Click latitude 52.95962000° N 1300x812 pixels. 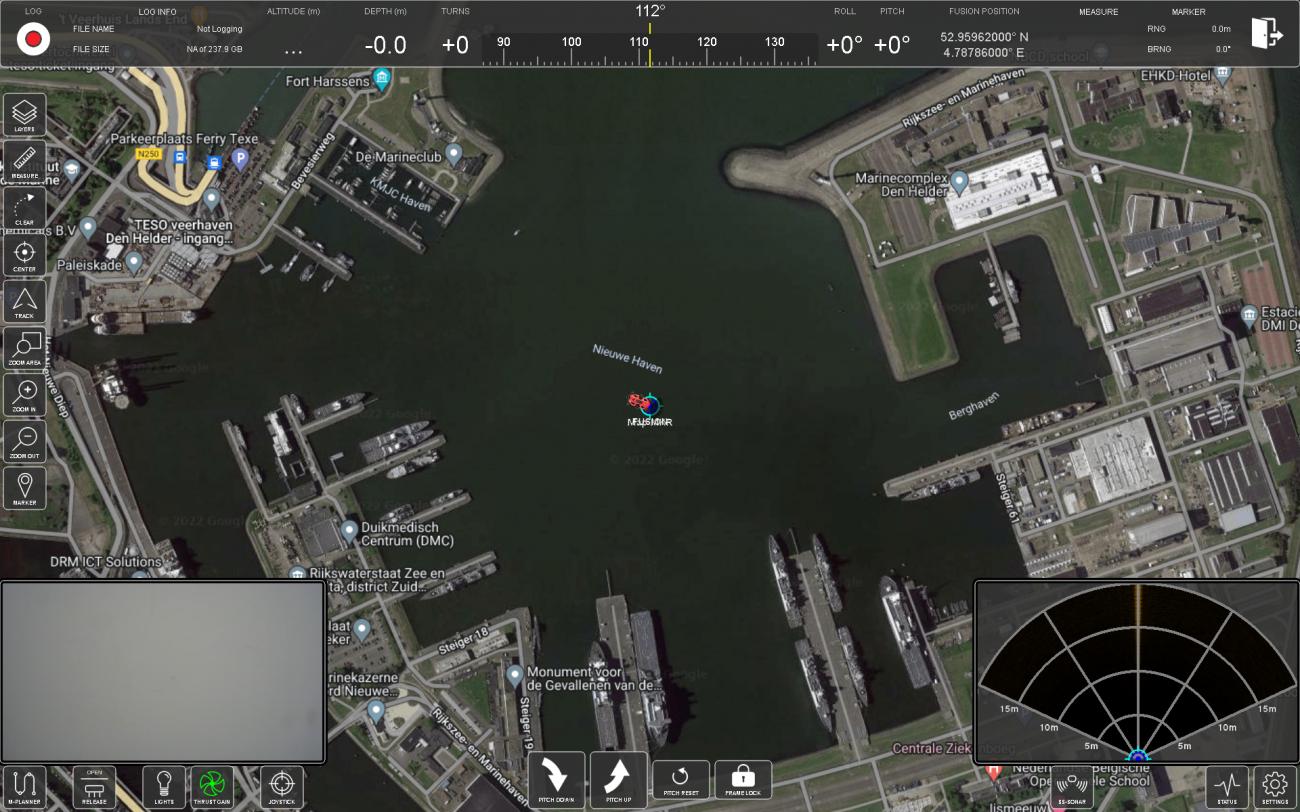click(985, 36)
